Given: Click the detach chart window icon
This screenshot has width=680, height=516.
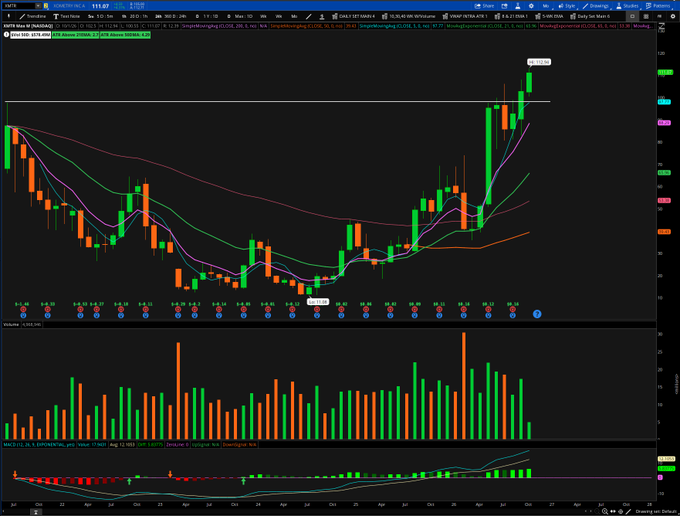Looking at the screenshot, I should pyautogui.click(x=504, y=6).
